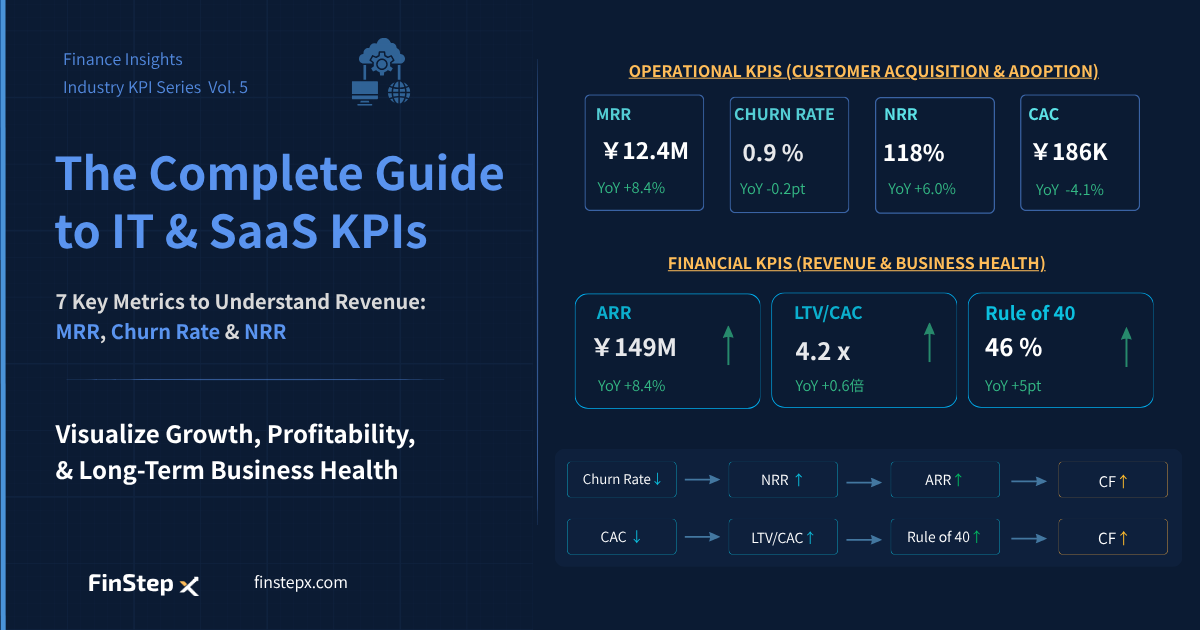1200x630 pixels.
Task: Click the Financial KPIs section heading
Action: [857, 263]
